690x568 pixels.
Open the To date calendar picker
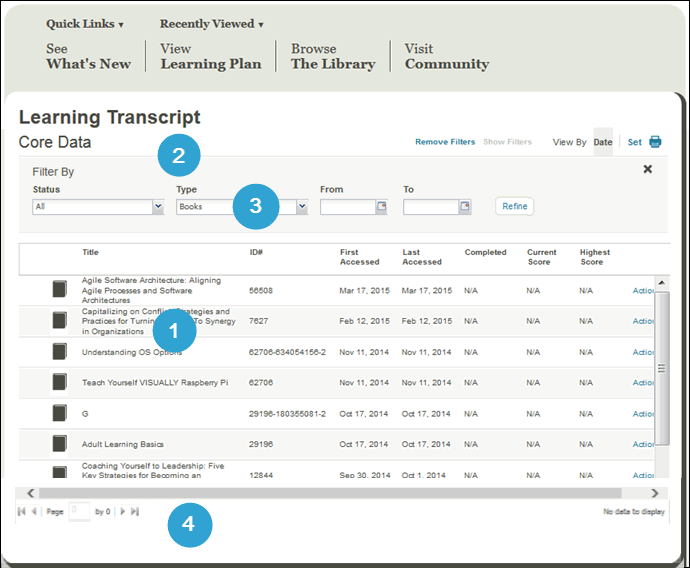[465, 206]
